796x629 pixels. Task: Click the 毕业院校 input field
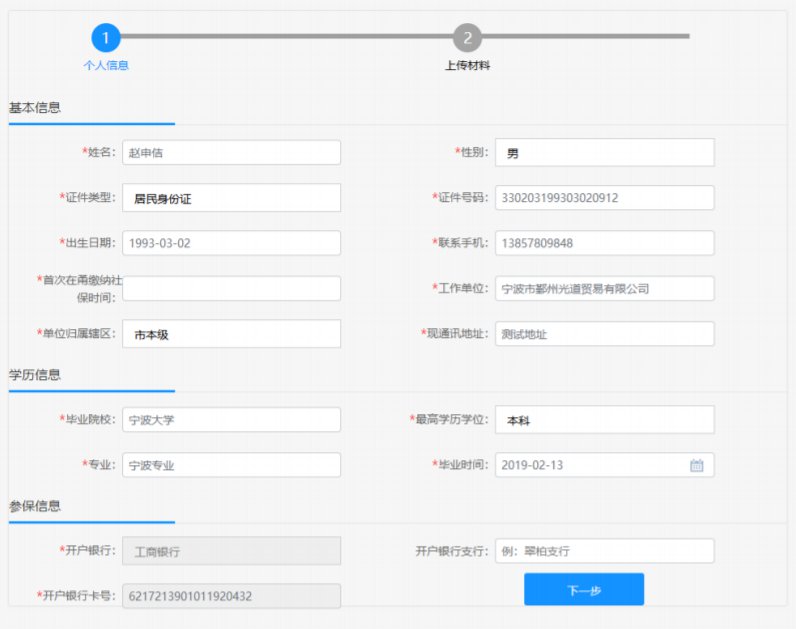pyautogui.click(x=231, y=421)
